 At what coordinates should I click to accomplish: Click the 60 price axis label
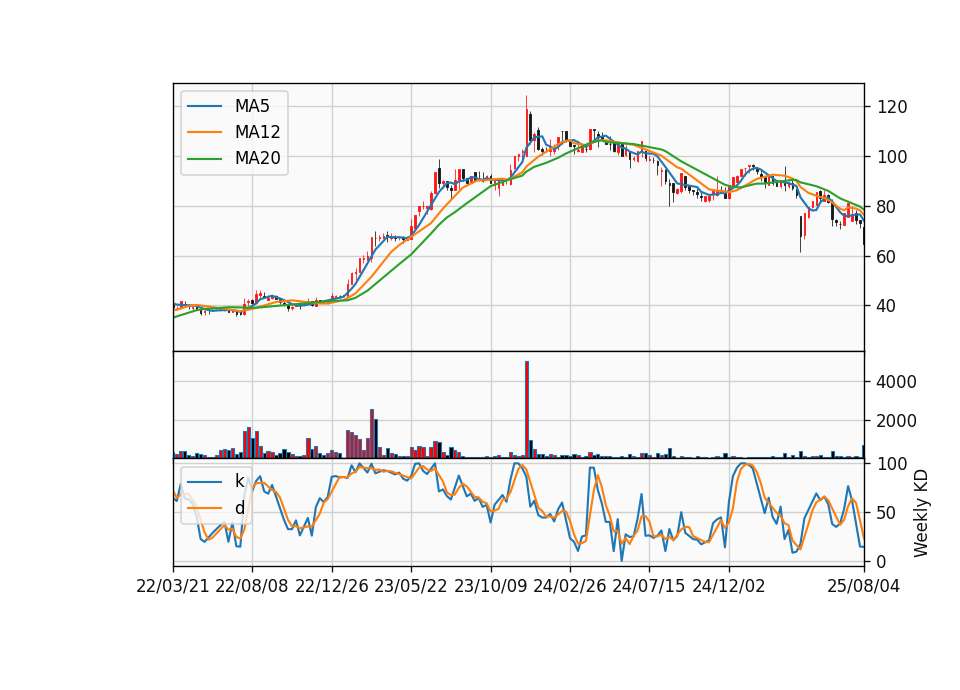click(x=887, y=257)
